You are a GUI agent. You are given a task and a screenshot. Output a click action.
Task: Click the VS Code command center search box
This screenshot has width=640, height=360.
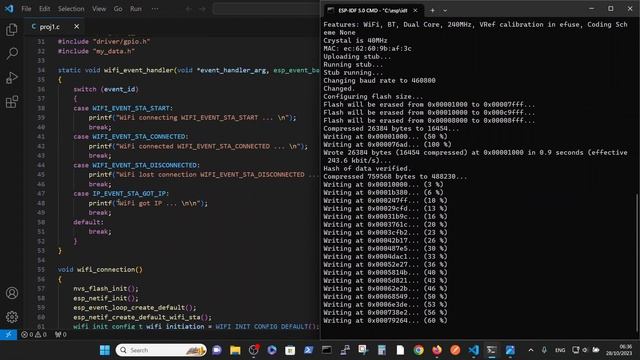pyautogui.click(x=267, y=9)
